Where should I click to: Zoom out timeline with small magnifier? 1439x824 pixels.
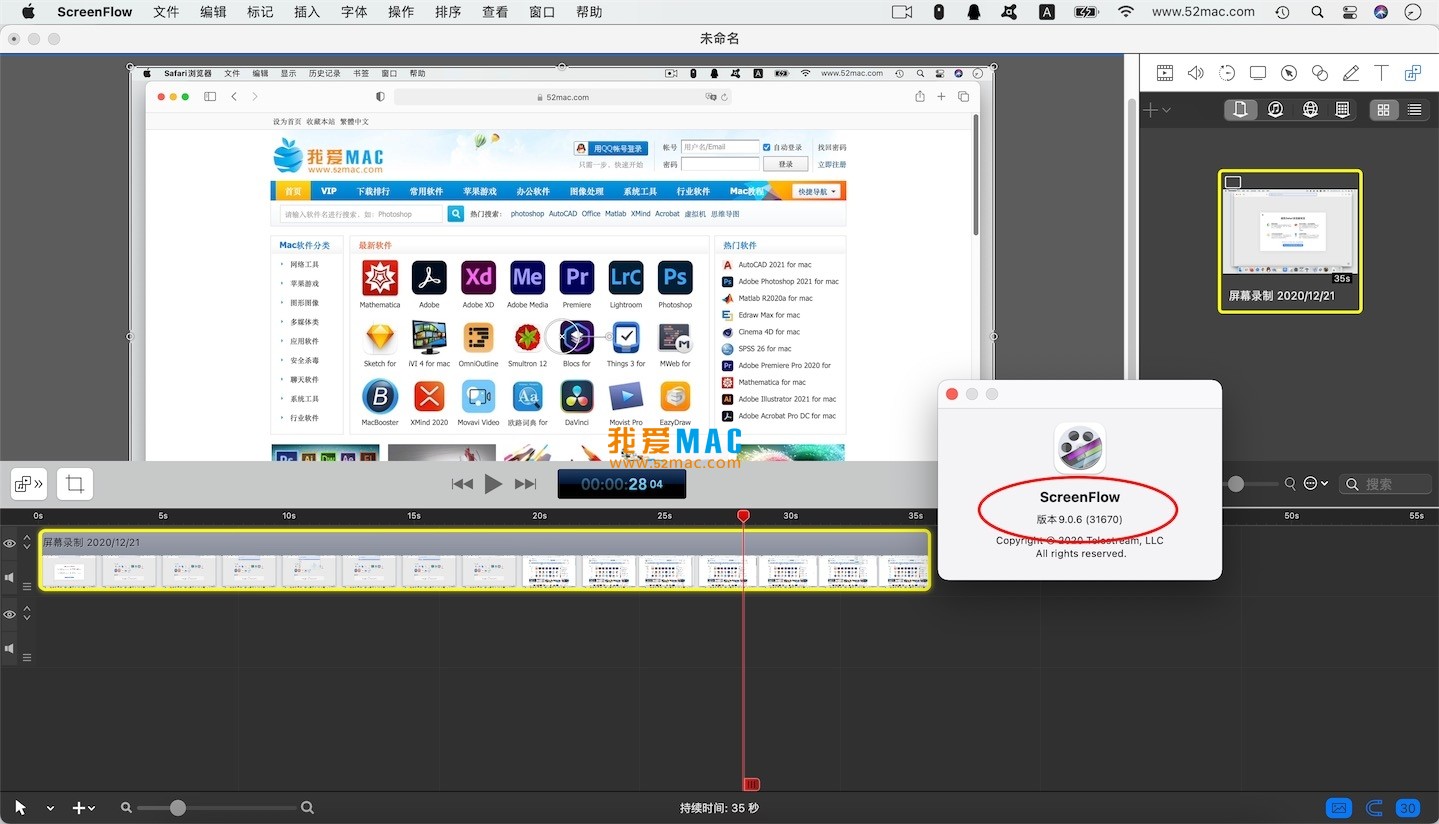click(x=126, y=808)
